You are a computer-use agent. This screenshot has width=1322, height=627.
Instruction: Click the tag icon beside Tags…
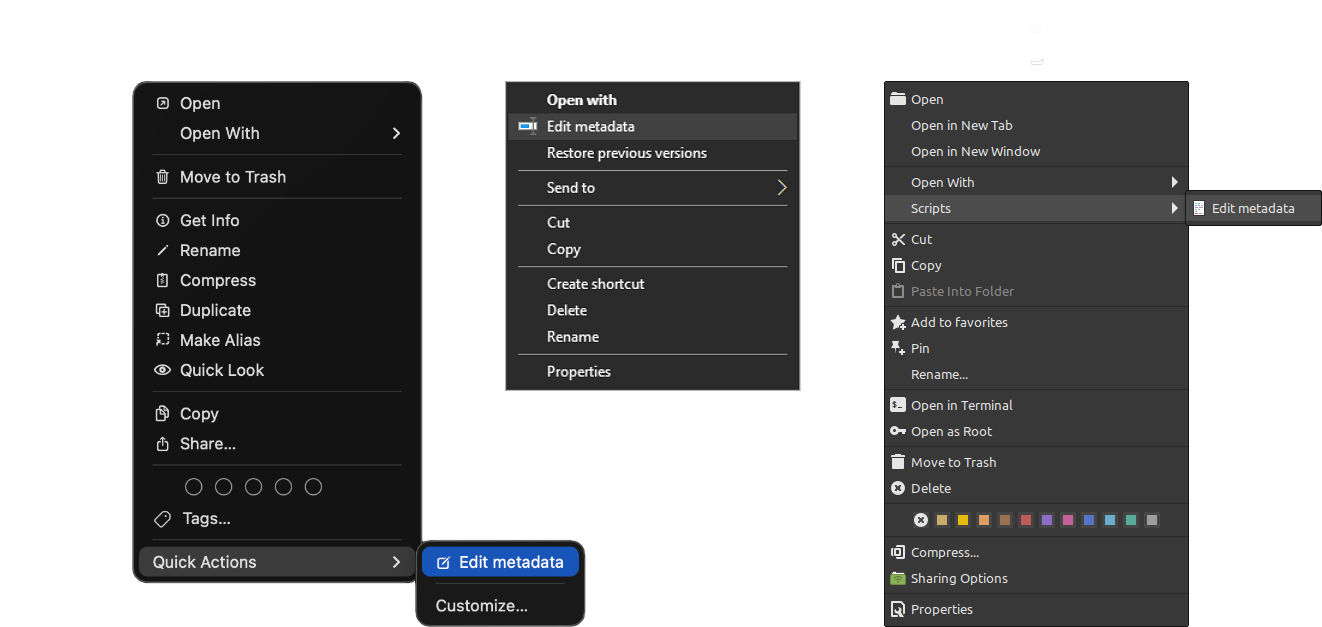[163, 519]
